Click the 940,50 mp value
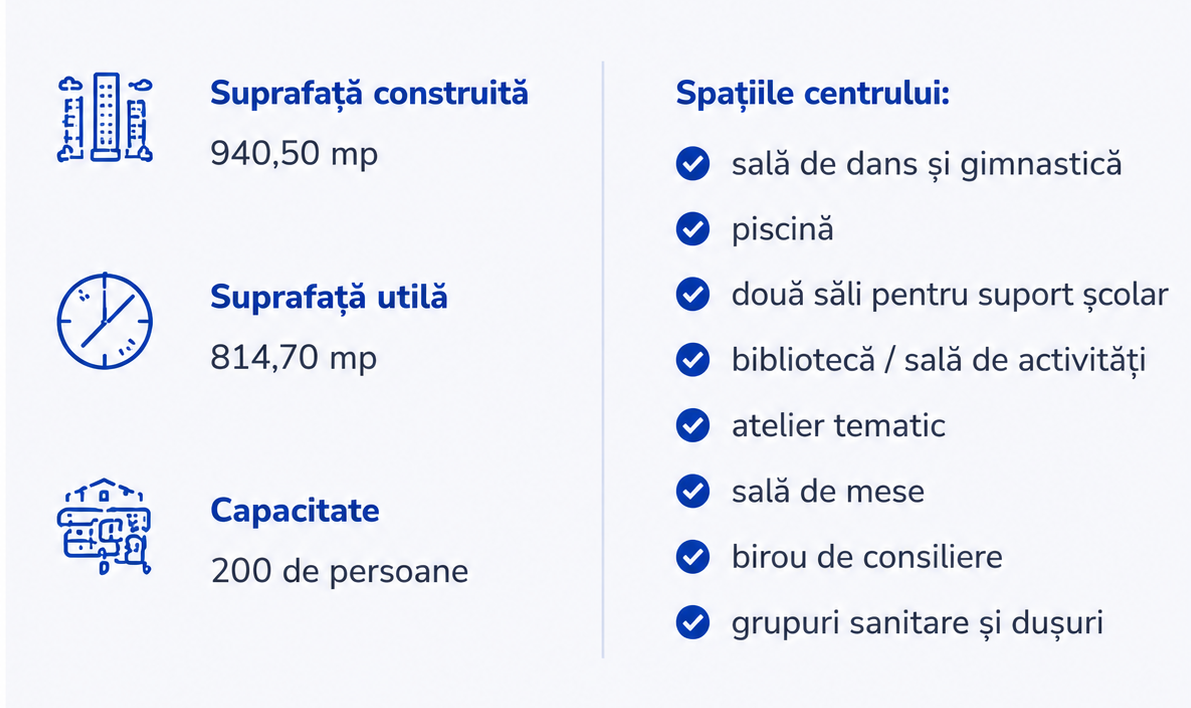 294,153
